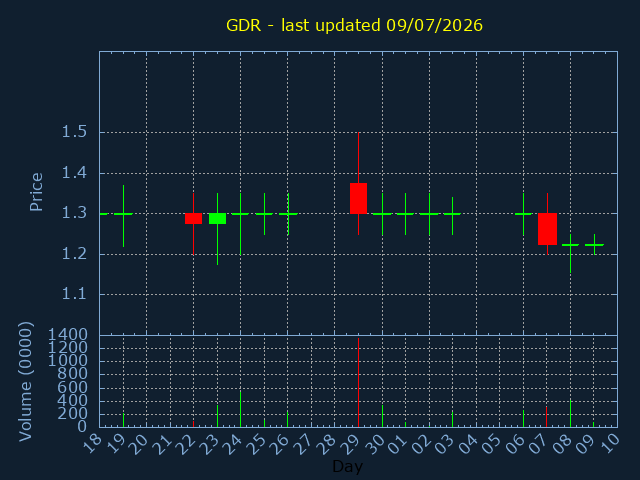The image size is (640, 480).
Task: Click the 1.5 price axis label
Action: pos(74,132)
